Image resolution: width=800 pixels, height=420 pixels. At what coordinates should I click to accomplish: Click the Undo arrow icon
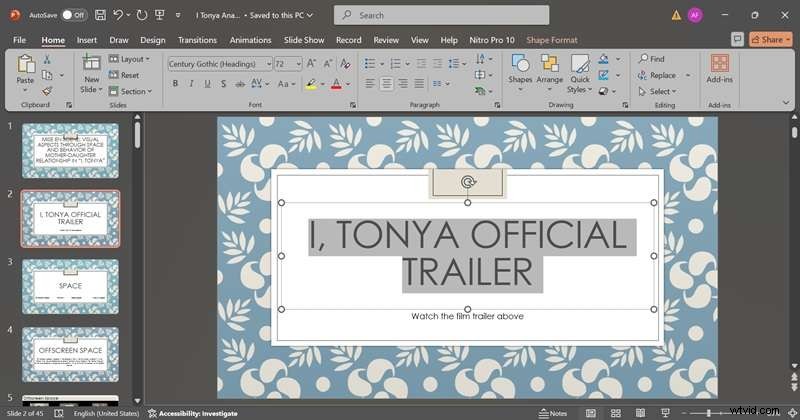118,15
